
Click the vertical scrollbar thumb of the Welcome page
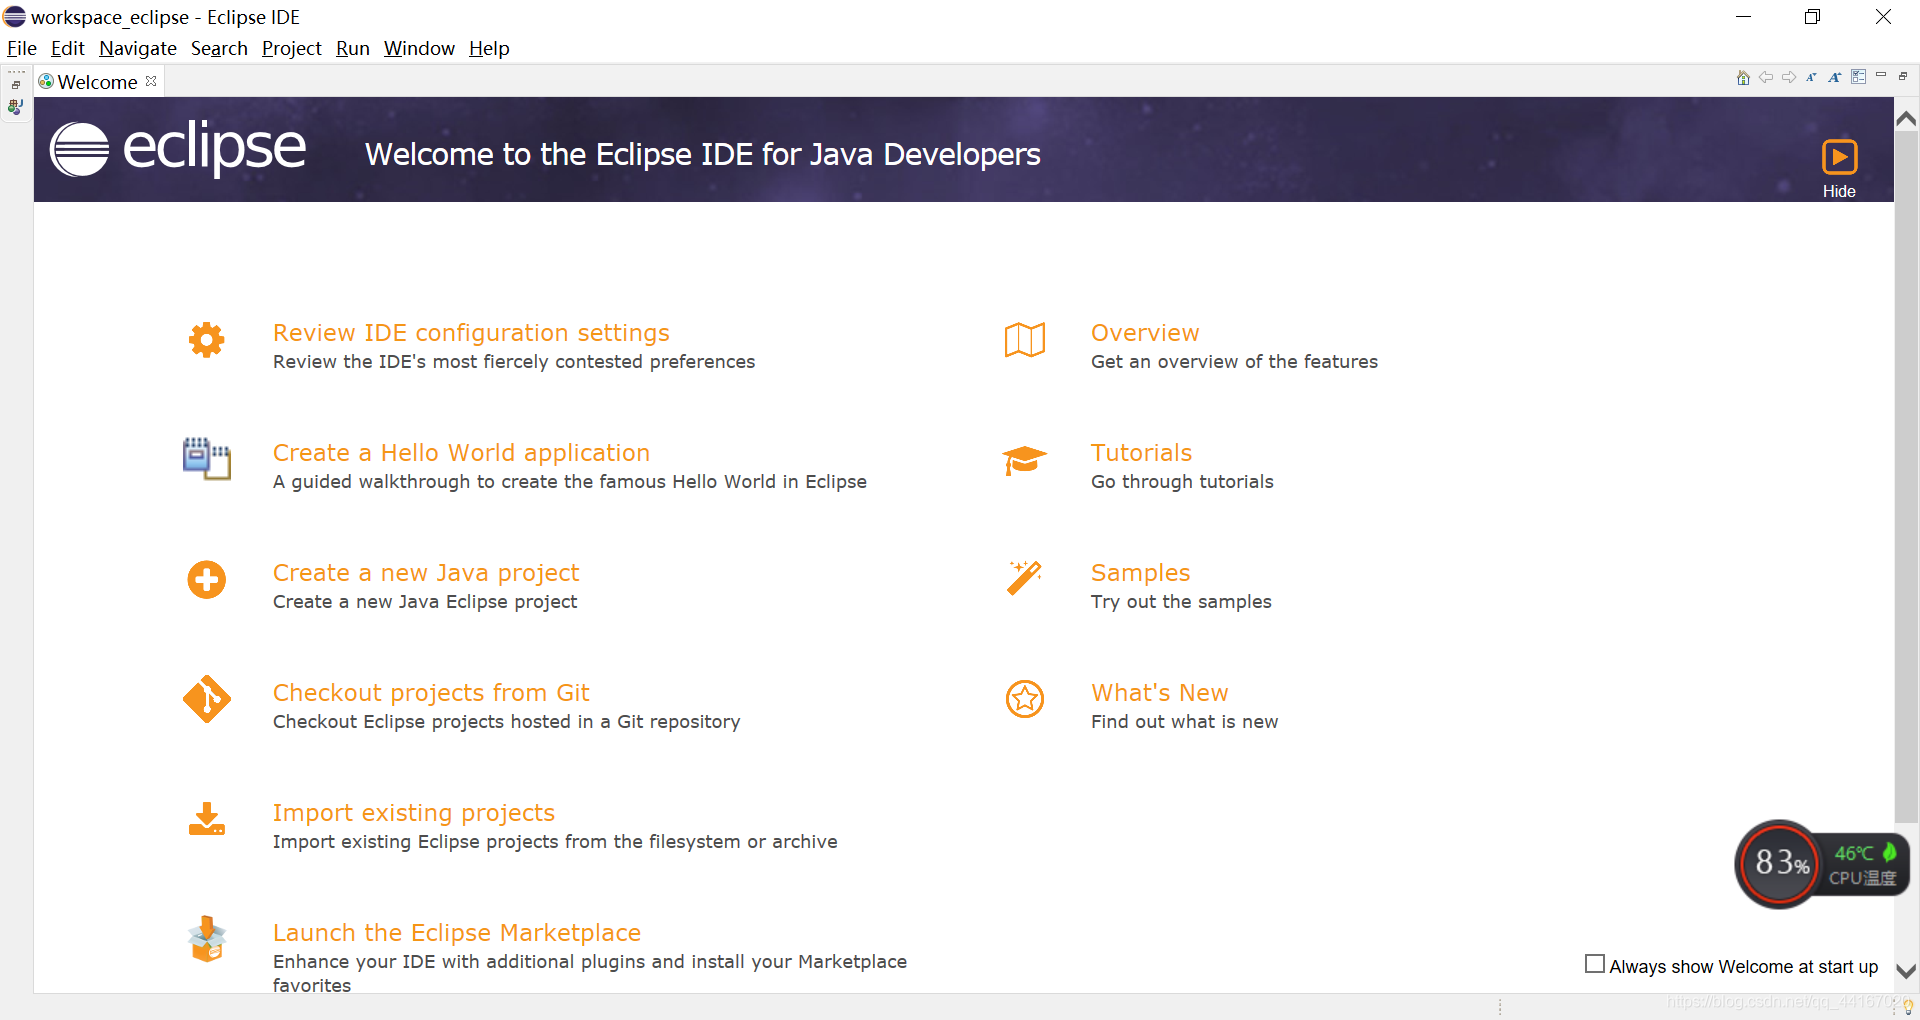(x=1906, y=477)
